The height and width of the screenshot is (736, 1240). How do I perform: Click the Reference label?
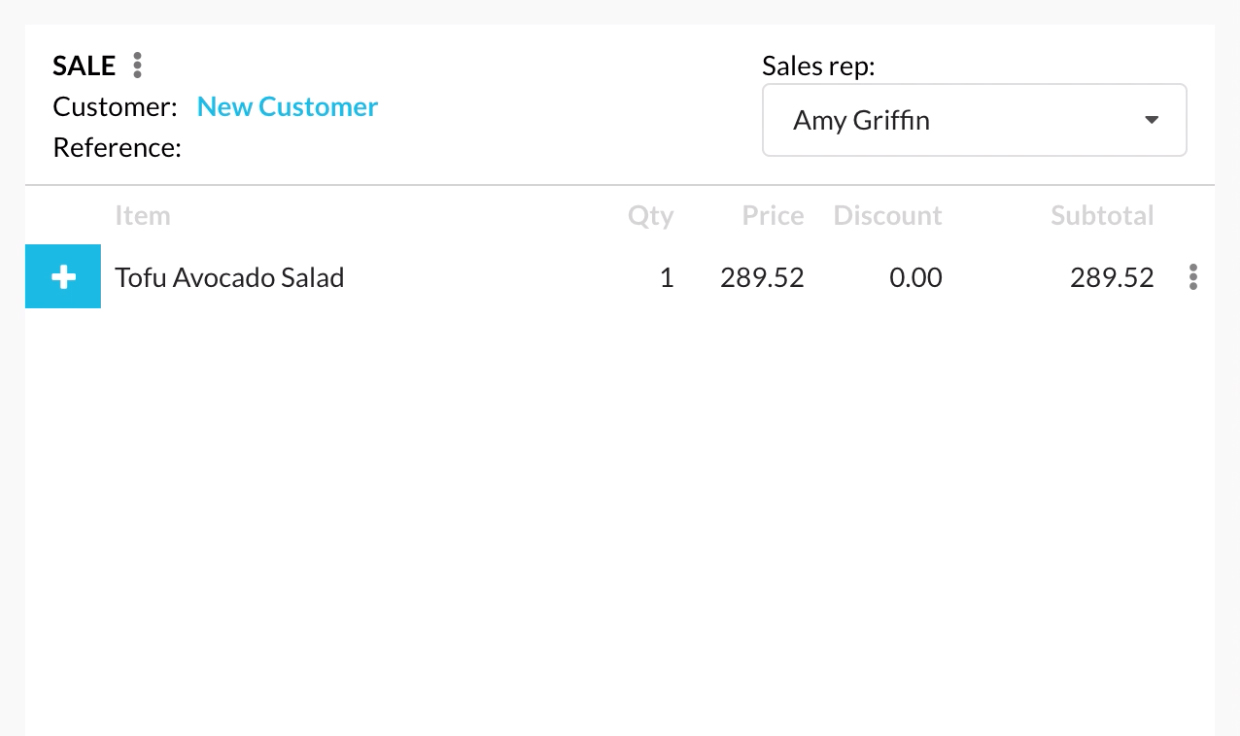[117, 148]
